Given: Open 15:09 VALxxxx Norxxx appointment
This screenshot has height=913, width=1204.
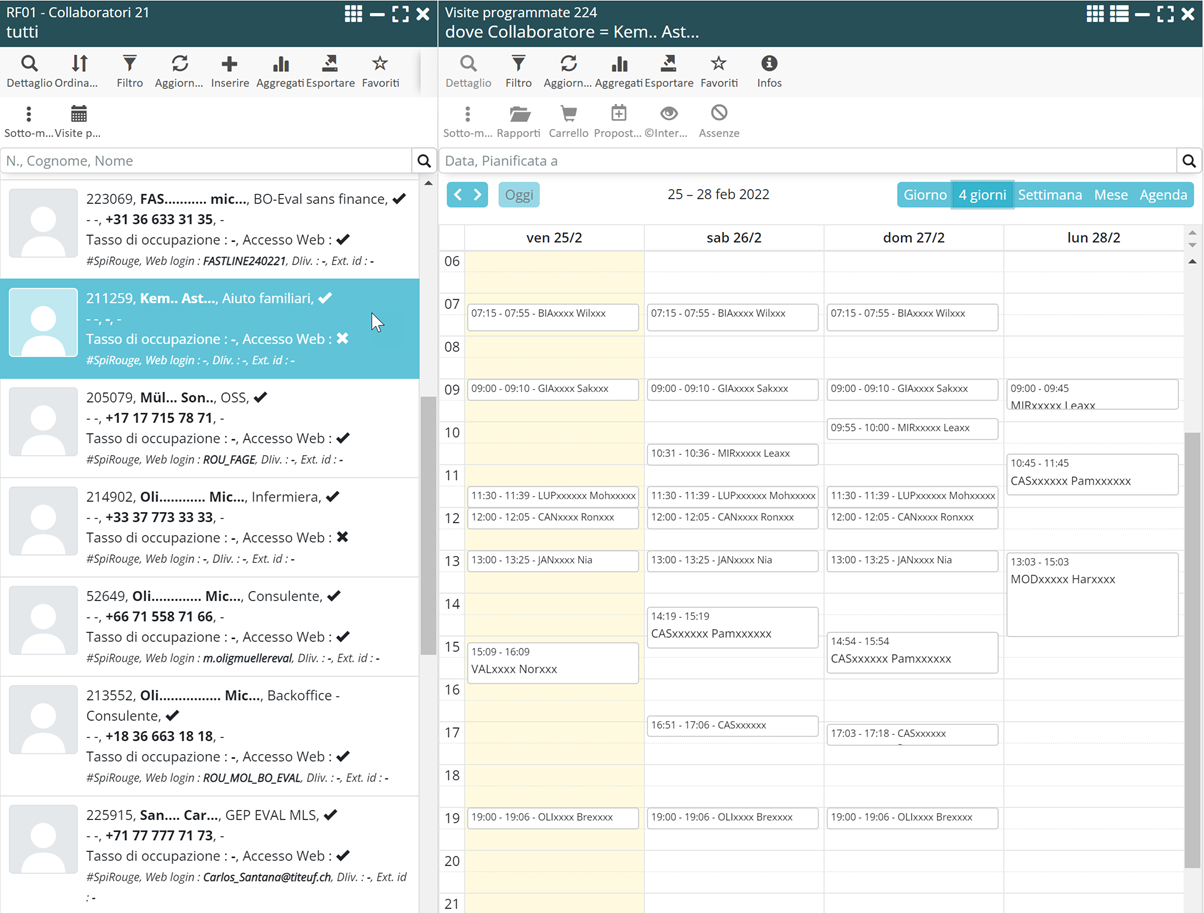Looking at the screenshot, I should coord(553,662).
